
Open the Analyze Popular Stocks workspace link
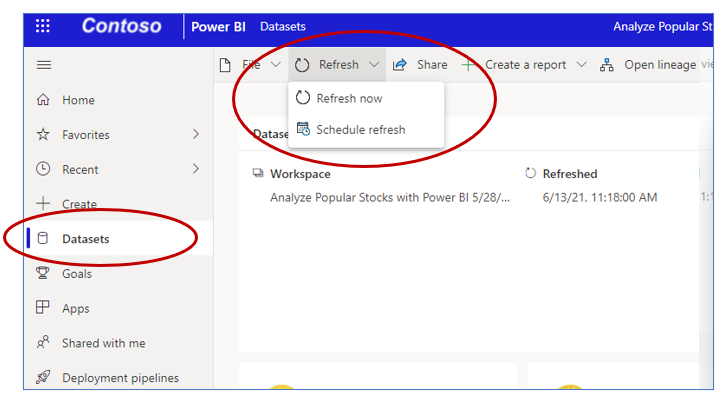click(x=390, y=197)
